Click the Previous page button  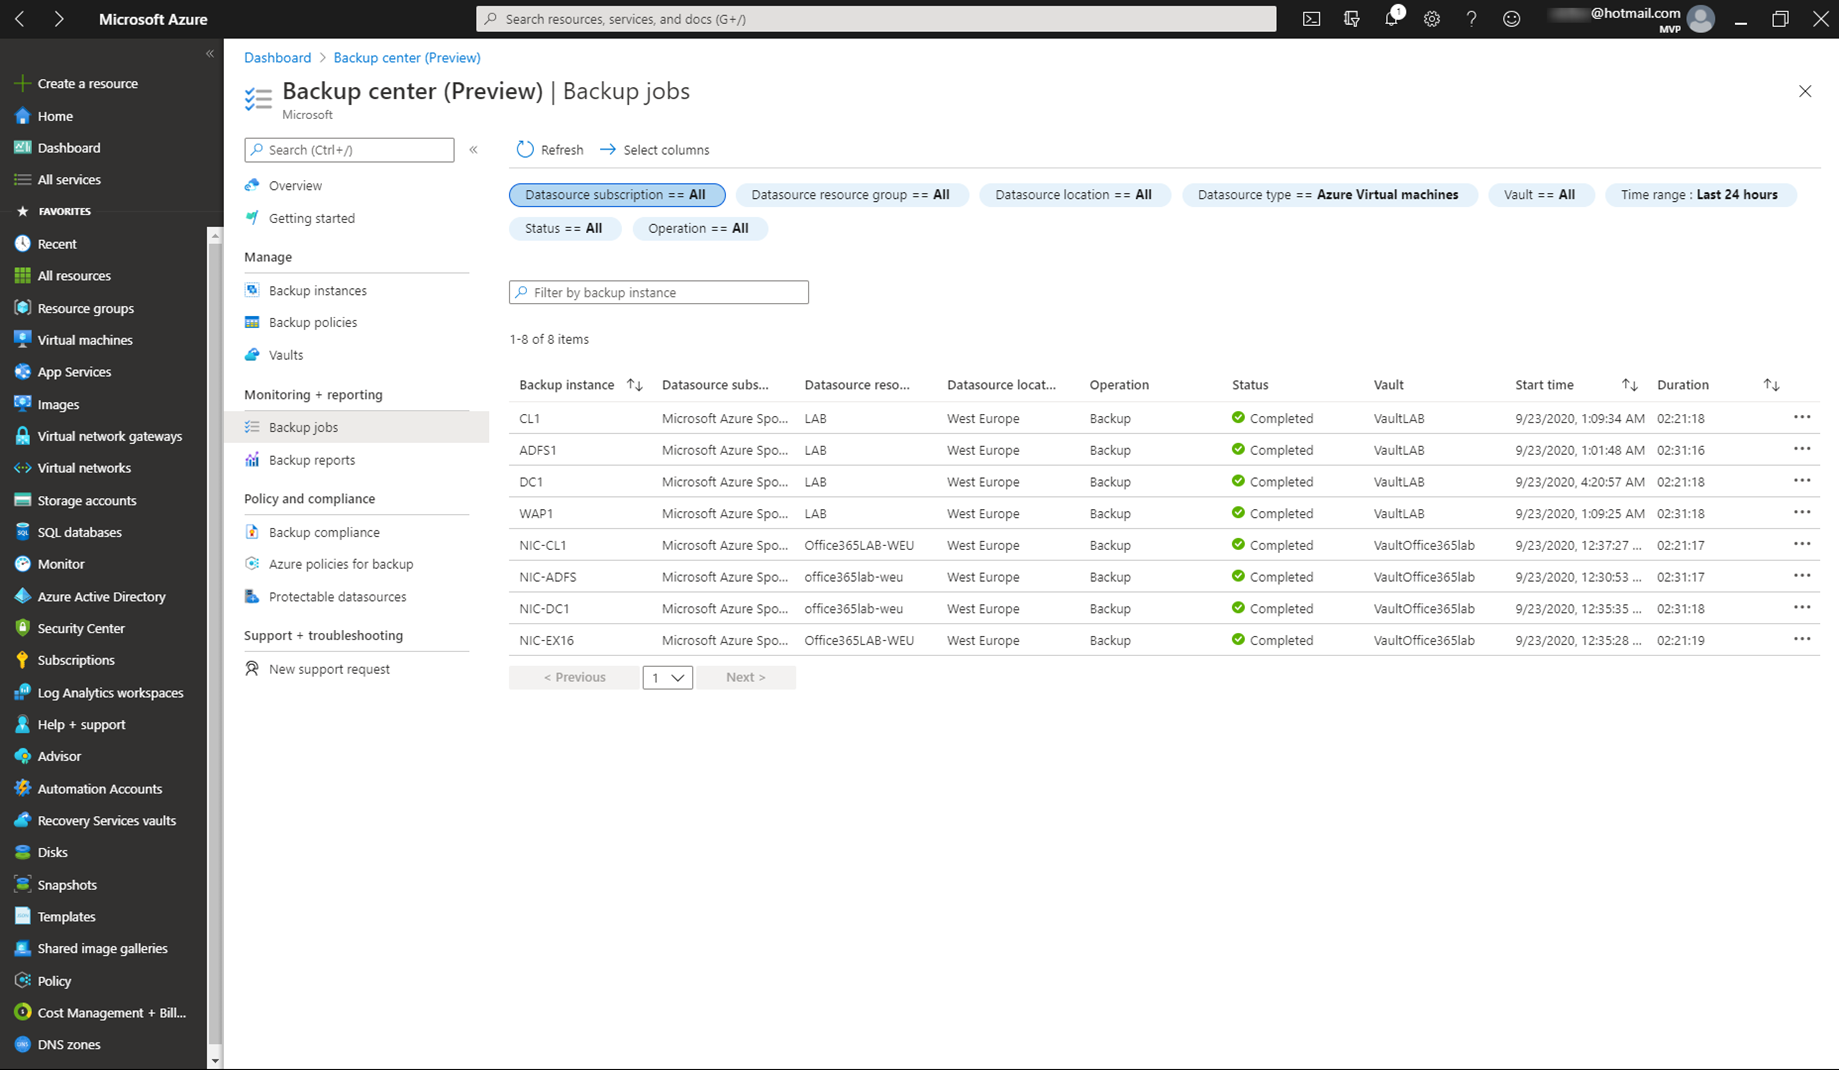tap(574, 678)
